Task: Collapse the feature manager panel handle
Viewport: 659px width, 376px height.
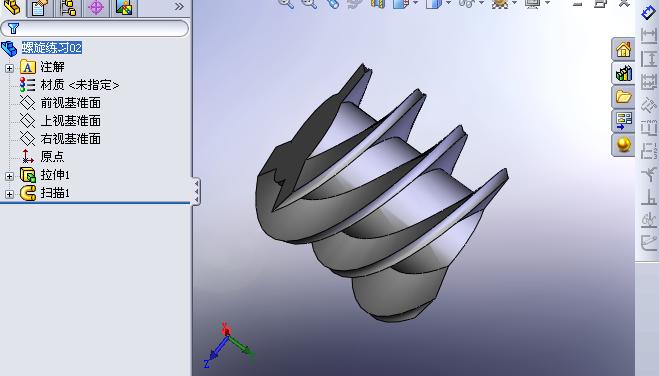Action: [196, 191]
